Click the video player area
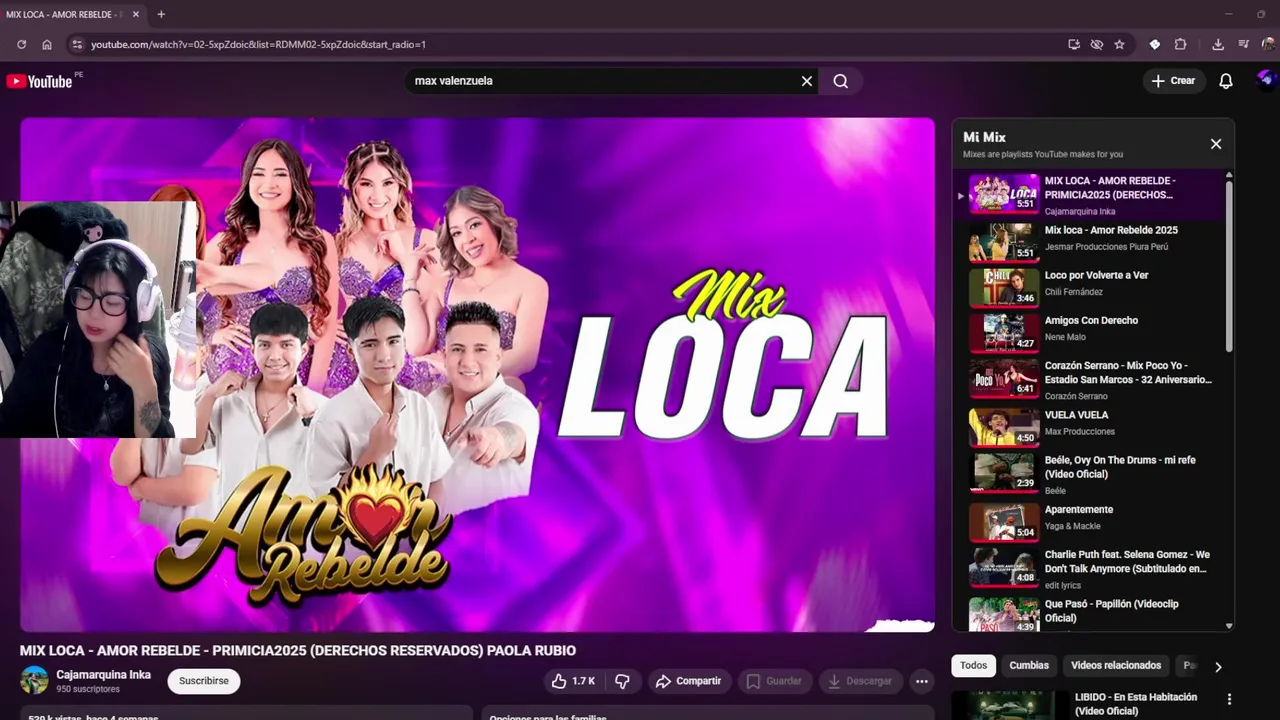 pos(477,375)
